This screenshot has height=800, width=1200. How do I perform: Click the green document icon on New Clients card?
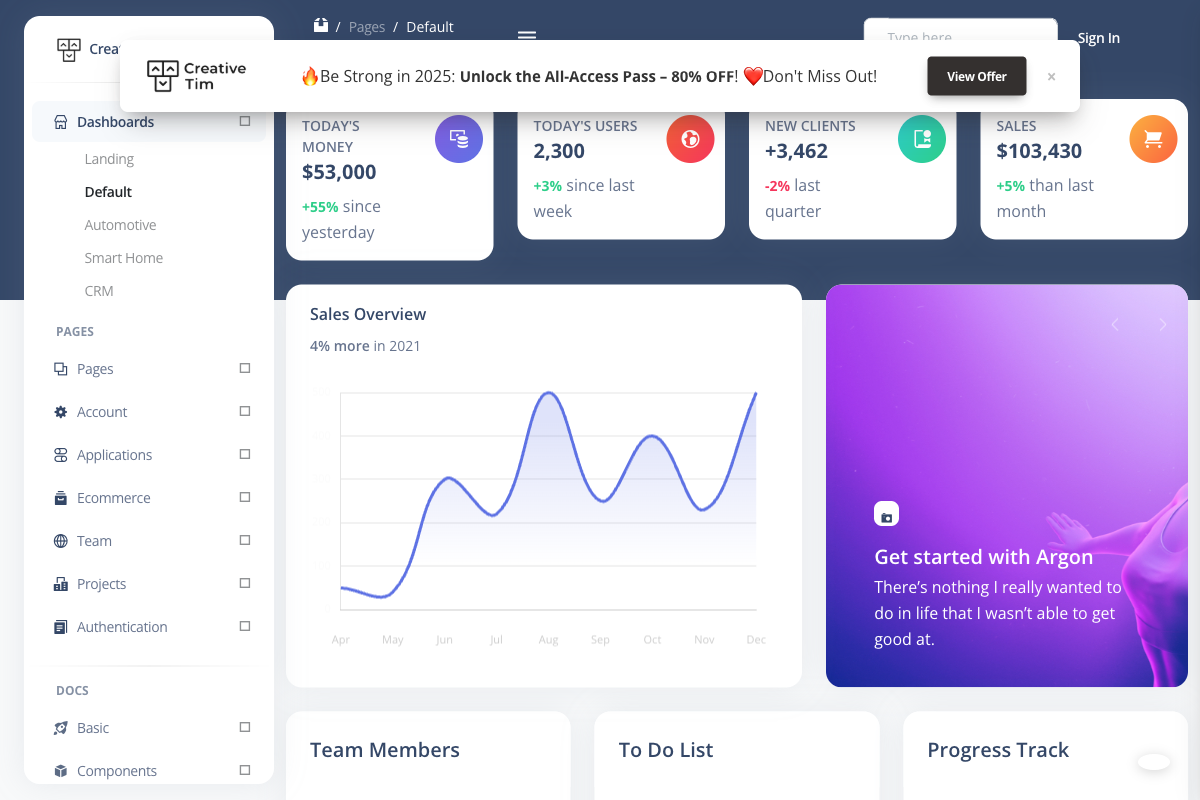coord(921,139)
